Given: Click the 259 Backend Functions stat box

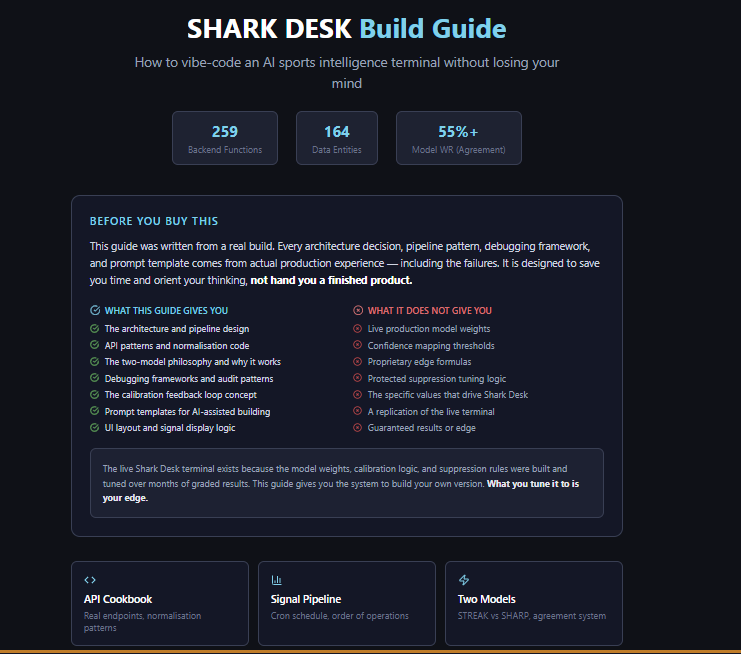Looking at the screenshot, I should [225, 138].
